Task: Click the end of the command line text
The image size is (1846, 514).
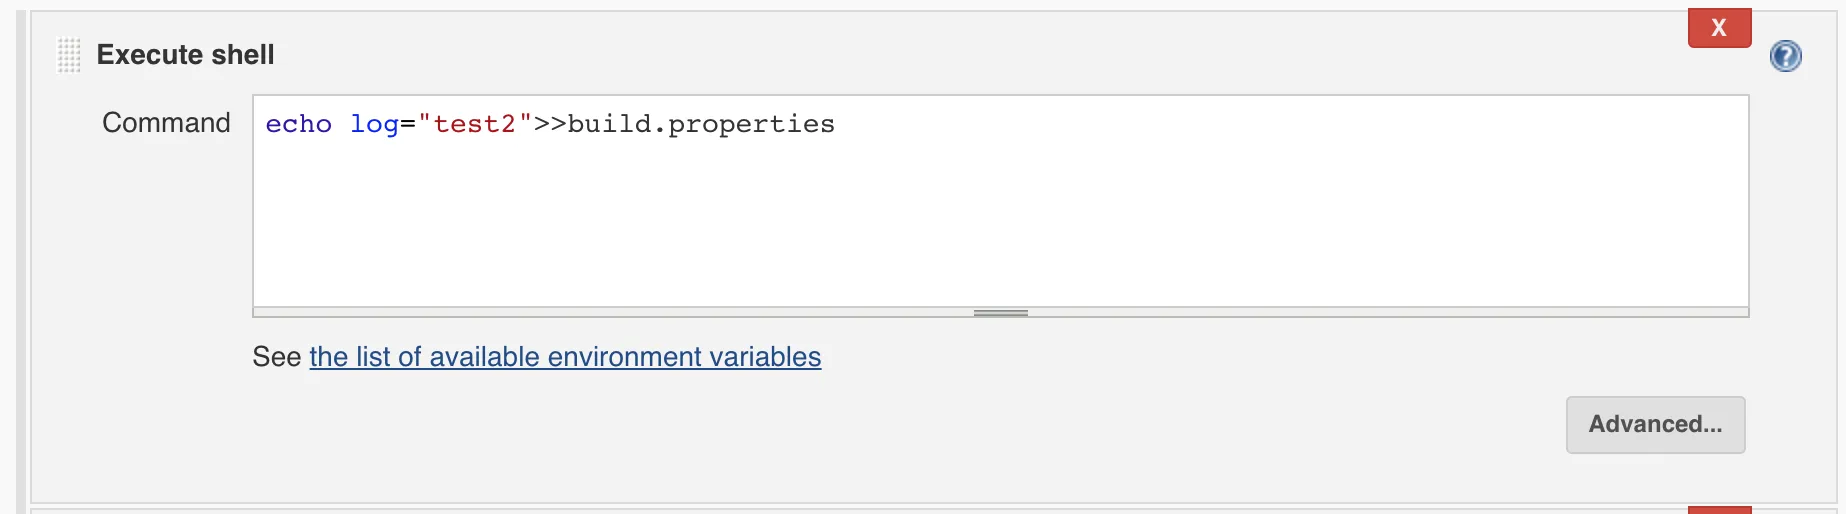Action: [836, 124]
